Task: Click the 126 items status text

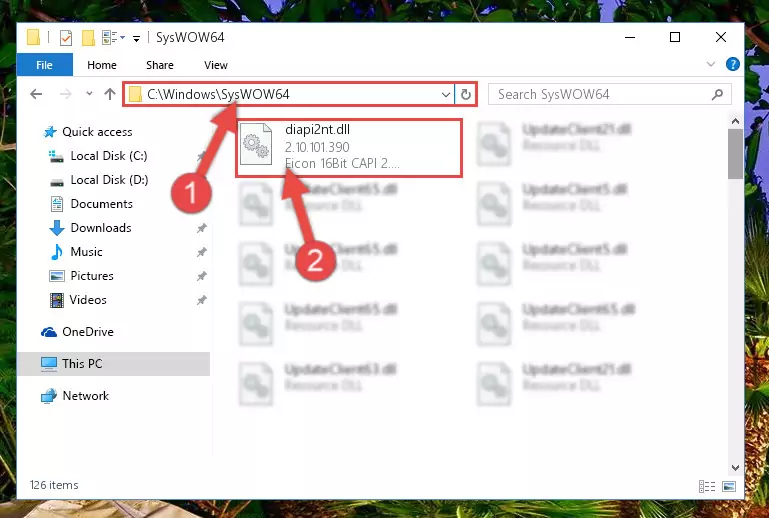Action: tap(54, 485)
